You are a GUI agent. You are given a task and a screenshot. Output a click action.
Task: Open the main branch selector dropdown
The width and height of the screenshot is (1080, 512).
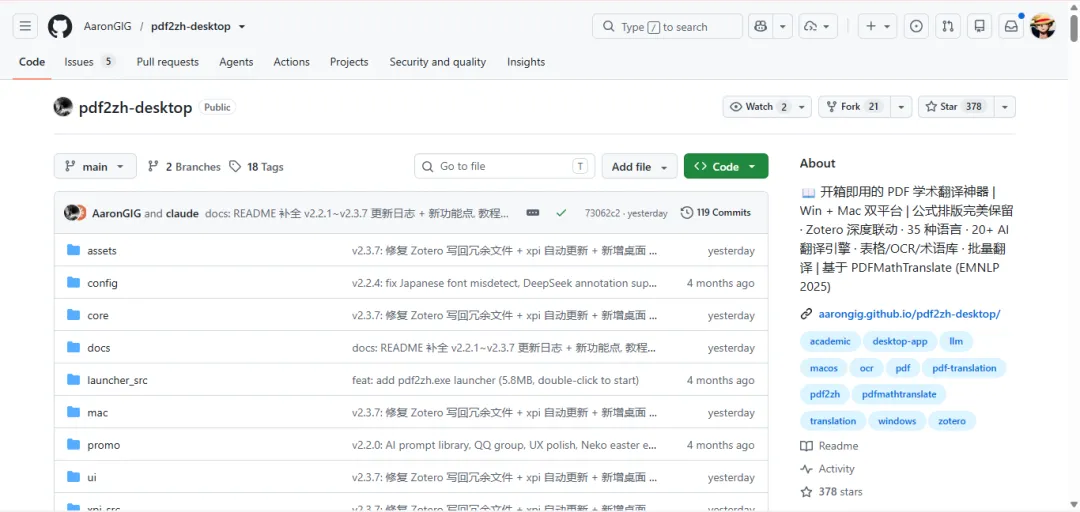pyautogui.click(x=95, y=167)
